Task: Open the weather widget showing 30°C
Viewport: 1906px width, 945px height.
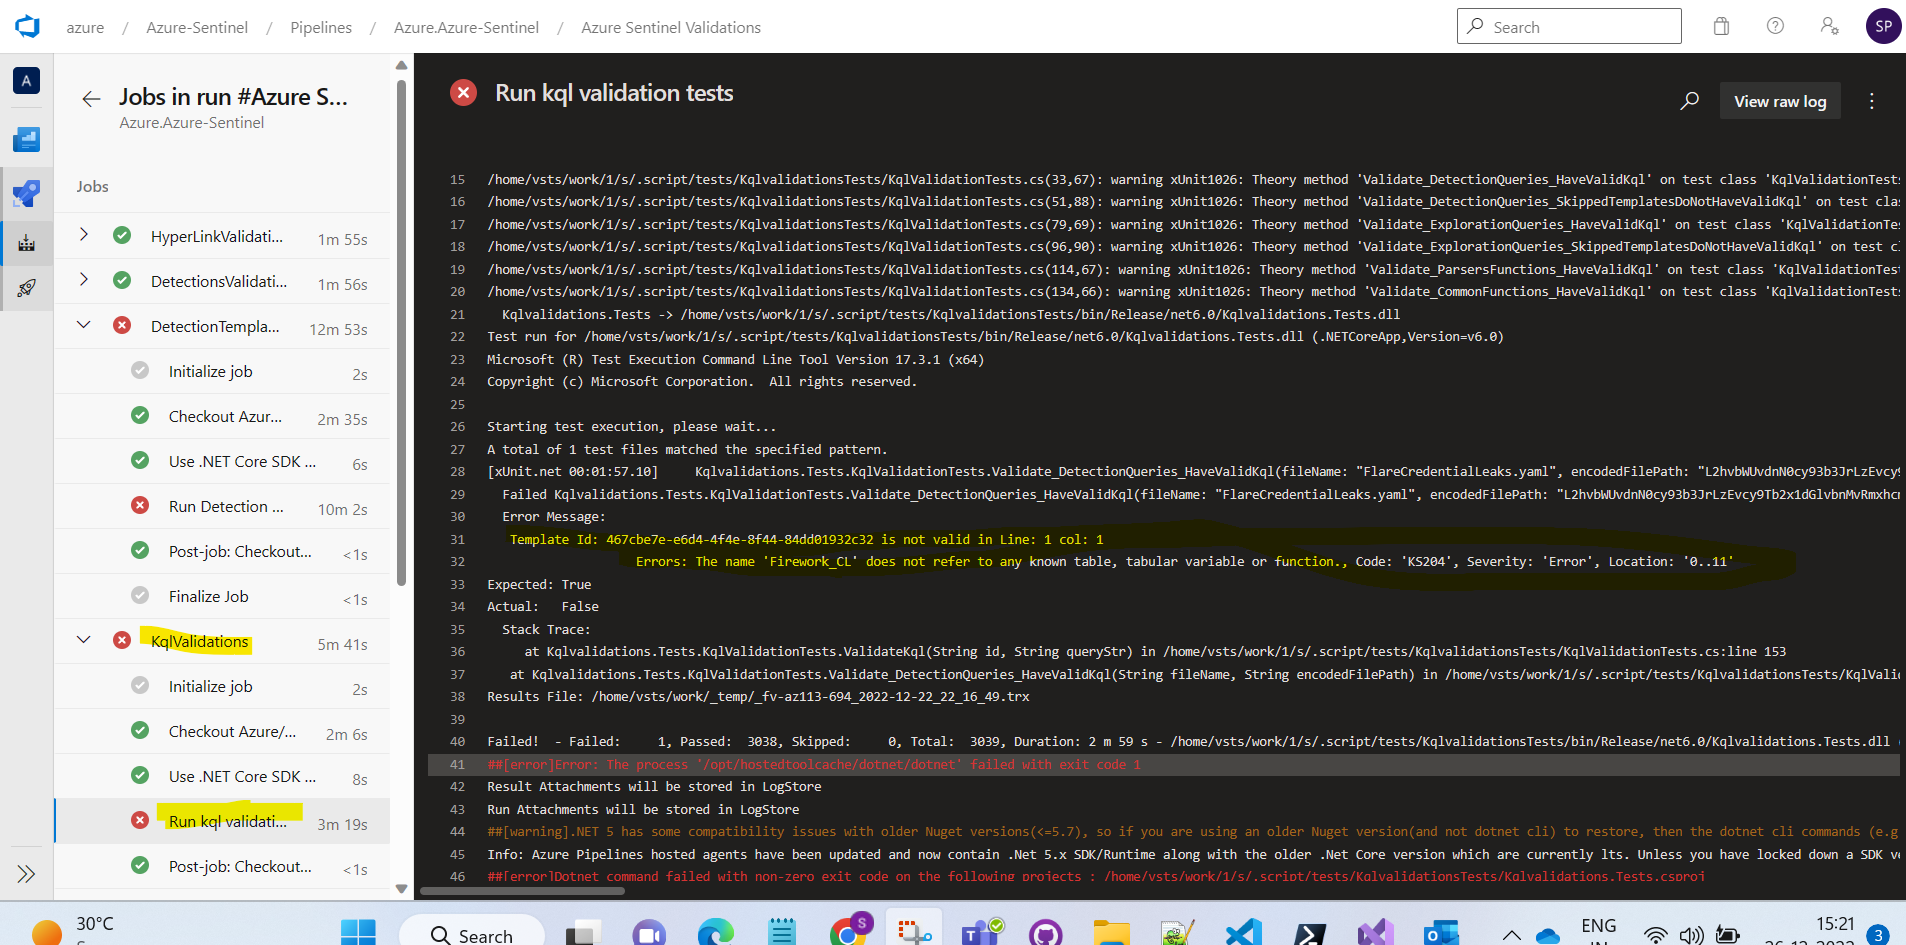Action: point(72,930)
